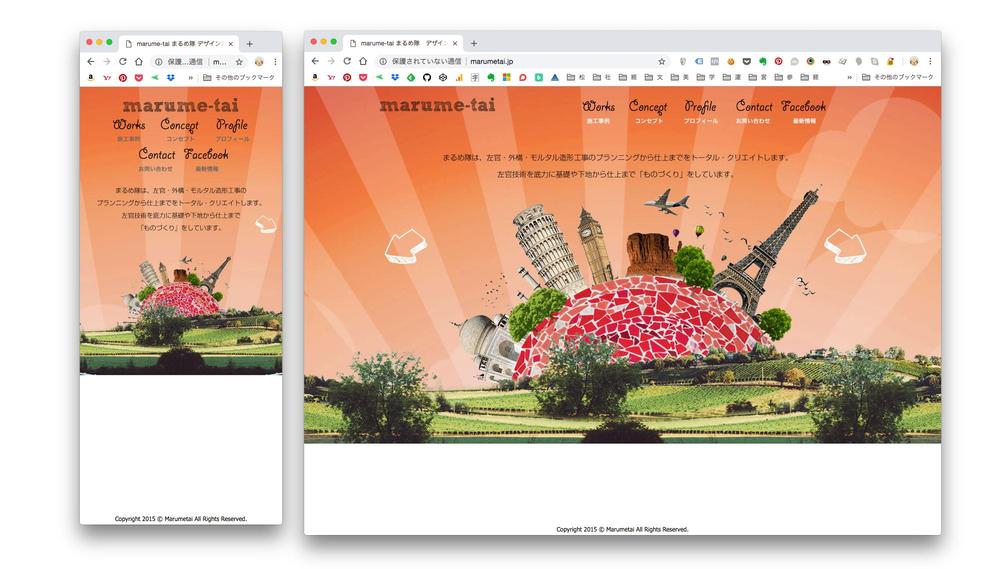Screen dimensions: 999x569
Task: Open a new tab in the wide window
Action: (474, 43)
